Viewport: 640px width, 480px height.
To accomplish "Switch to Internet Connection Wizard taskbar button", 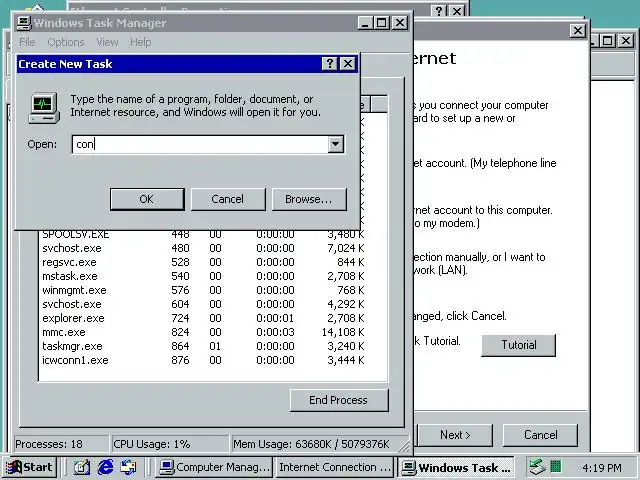I will [335, 467].
